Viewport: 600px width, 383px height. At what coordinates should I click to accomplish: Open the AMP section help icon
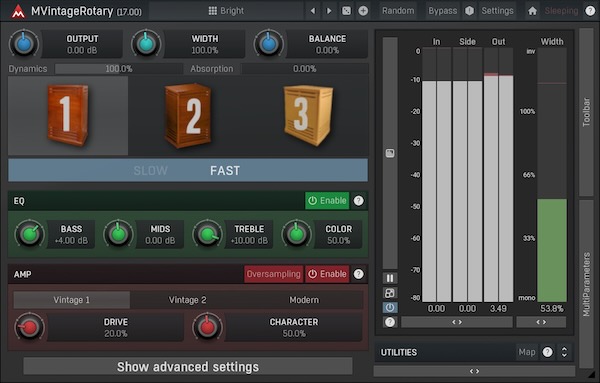tap(359, 274)
